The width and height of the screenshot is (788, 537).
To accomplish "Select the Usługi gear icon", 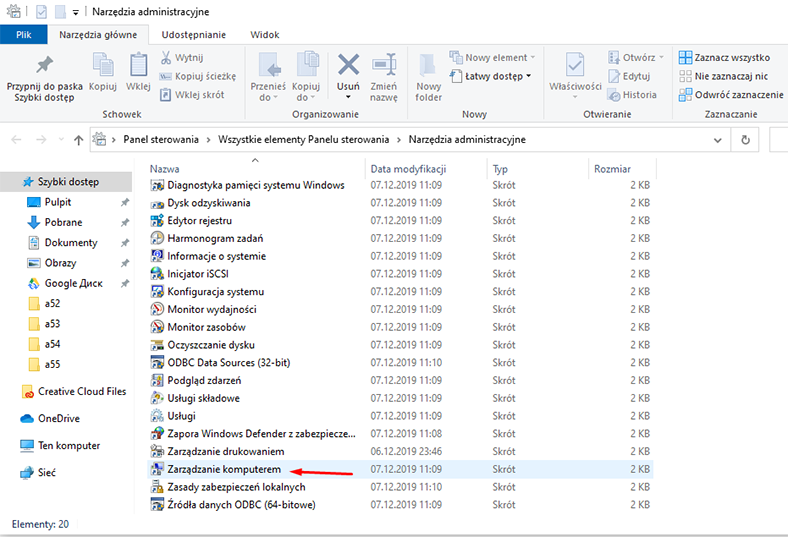I will point(157,416).
